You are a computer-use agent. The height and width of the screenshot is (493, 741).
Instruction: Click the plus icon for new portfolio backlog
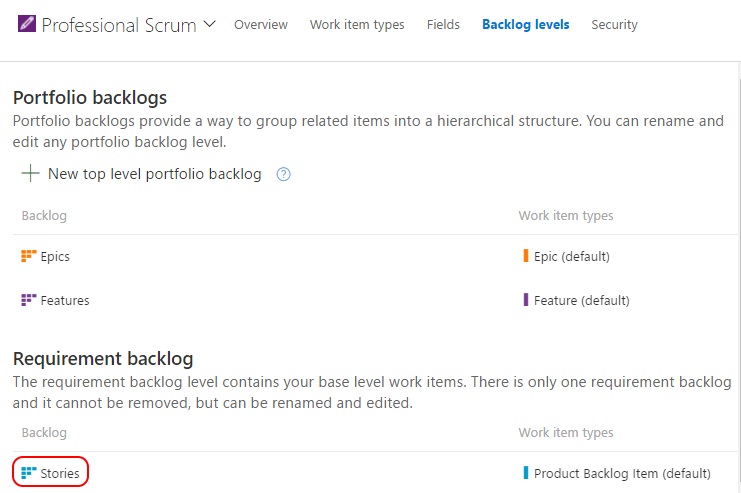click(30, 174)
